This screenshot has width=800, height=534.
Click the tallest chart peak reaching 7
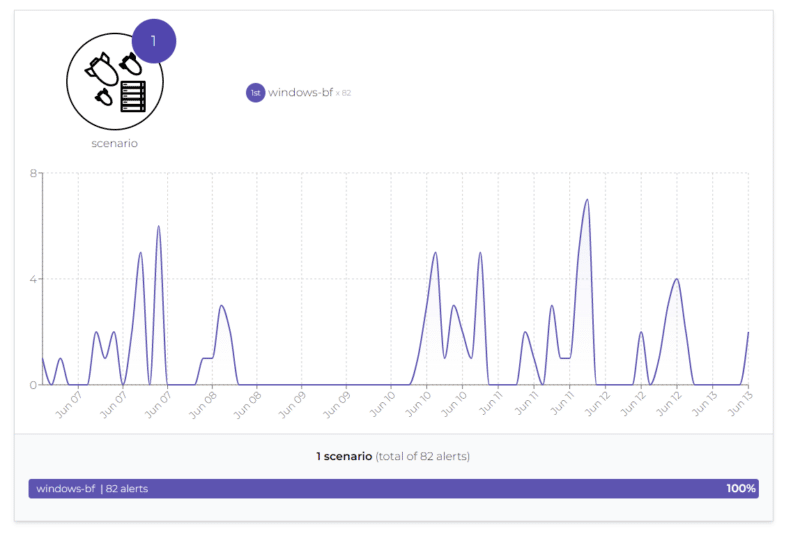(x=587, y=200)
